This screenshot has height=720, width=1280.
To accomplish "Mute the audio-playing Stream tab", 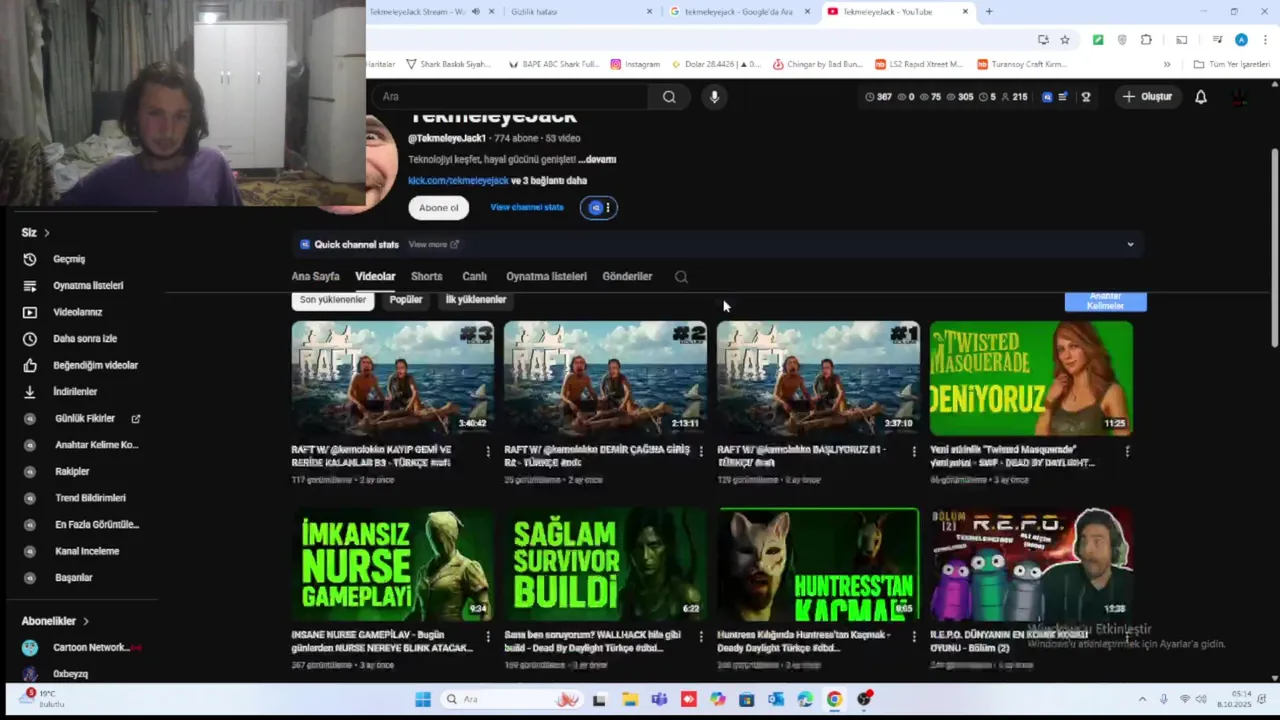I will point(476,12).
